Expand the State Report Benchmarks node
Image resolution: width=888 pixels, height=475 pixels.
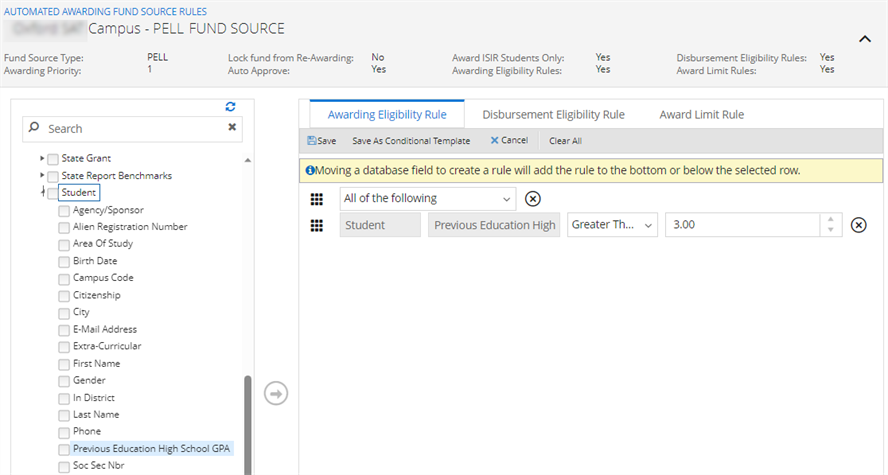pos(42,175)
